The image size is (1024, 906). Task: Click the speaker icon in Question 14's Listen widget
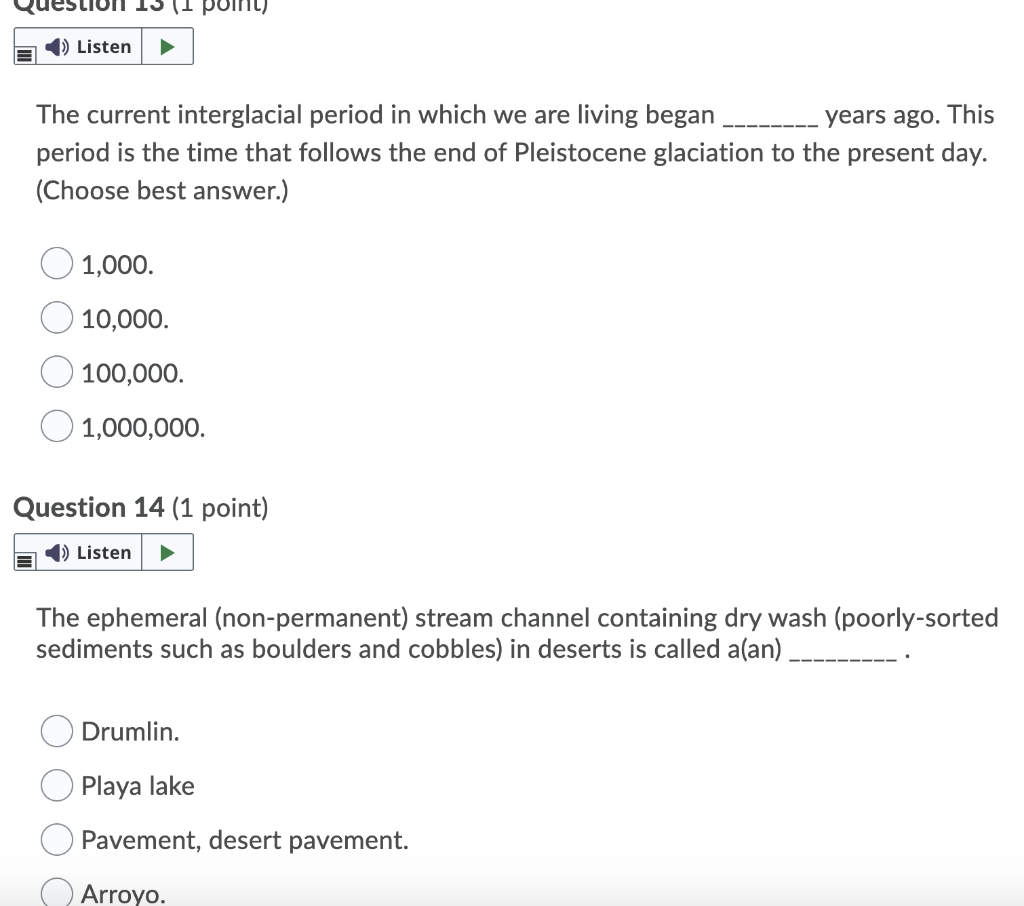click(x=57, y=552)
